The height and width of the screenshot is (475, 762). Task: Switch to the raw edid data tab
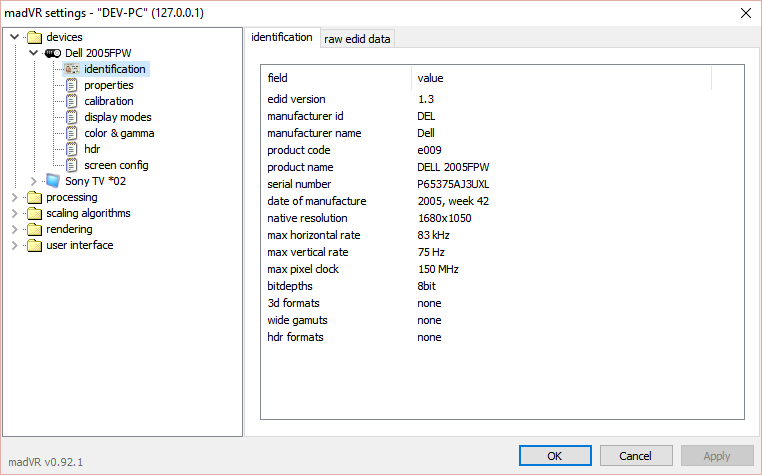pyautogui.click(x=357, y=39)
